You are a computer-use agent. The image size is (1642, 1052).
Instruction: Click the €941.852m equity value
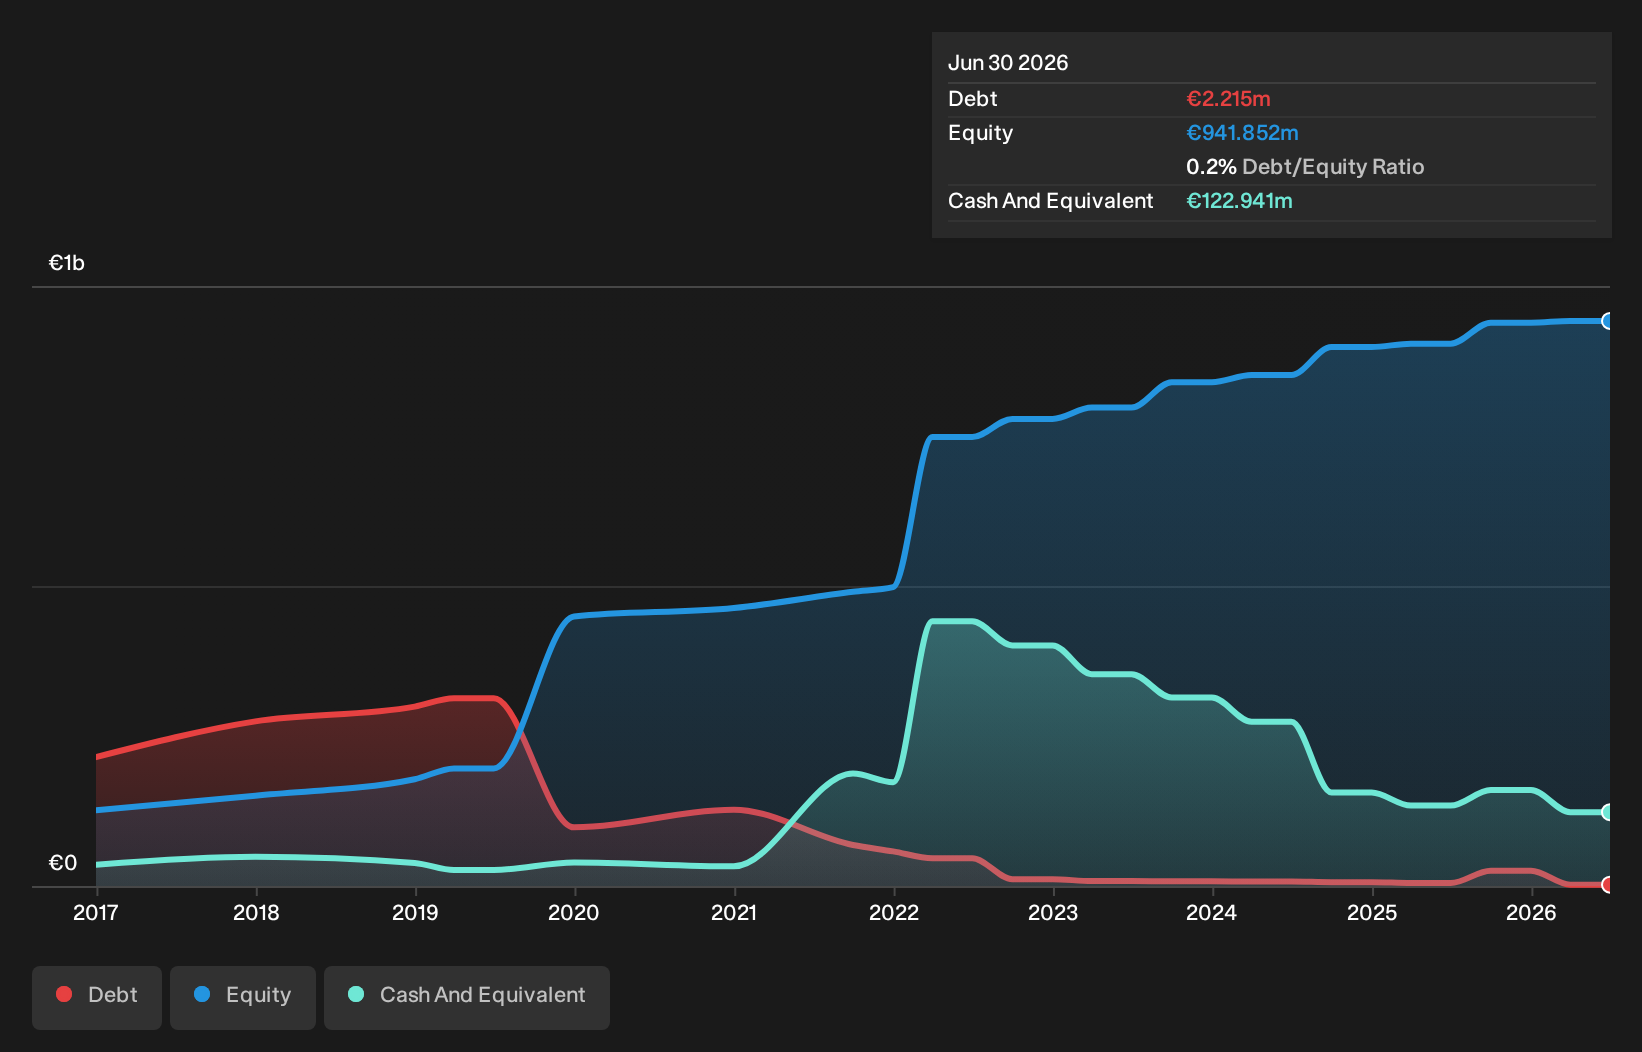pos(1242,133)
